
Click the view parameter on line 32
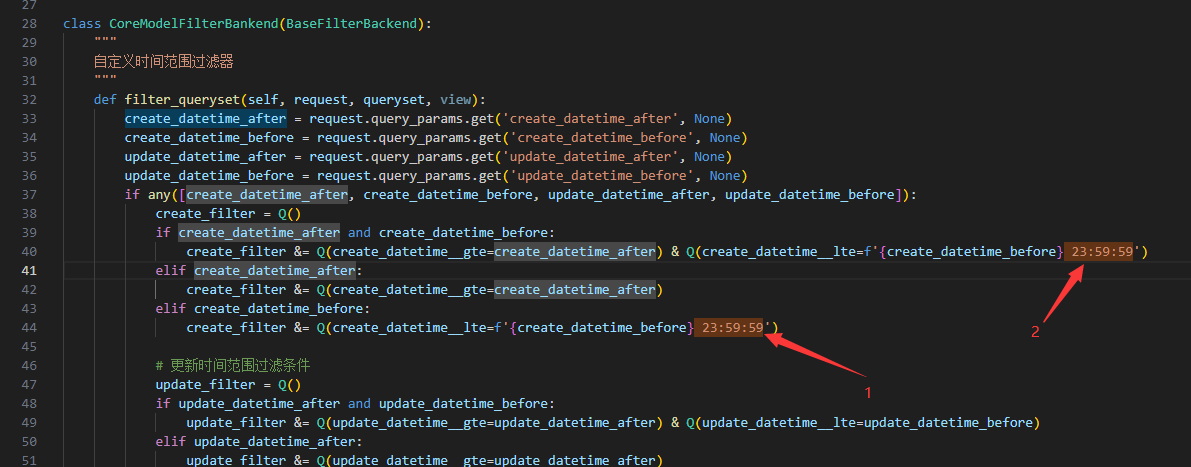456,99
